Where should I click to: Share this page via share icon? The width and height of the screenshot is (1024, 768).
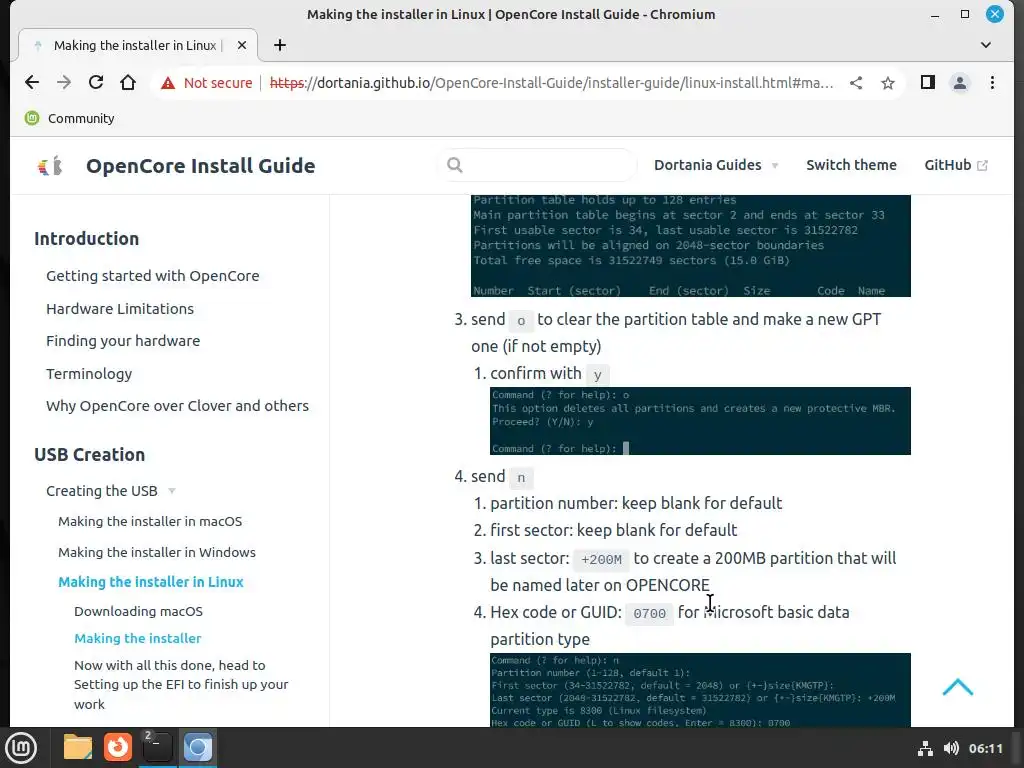(856, 83)
